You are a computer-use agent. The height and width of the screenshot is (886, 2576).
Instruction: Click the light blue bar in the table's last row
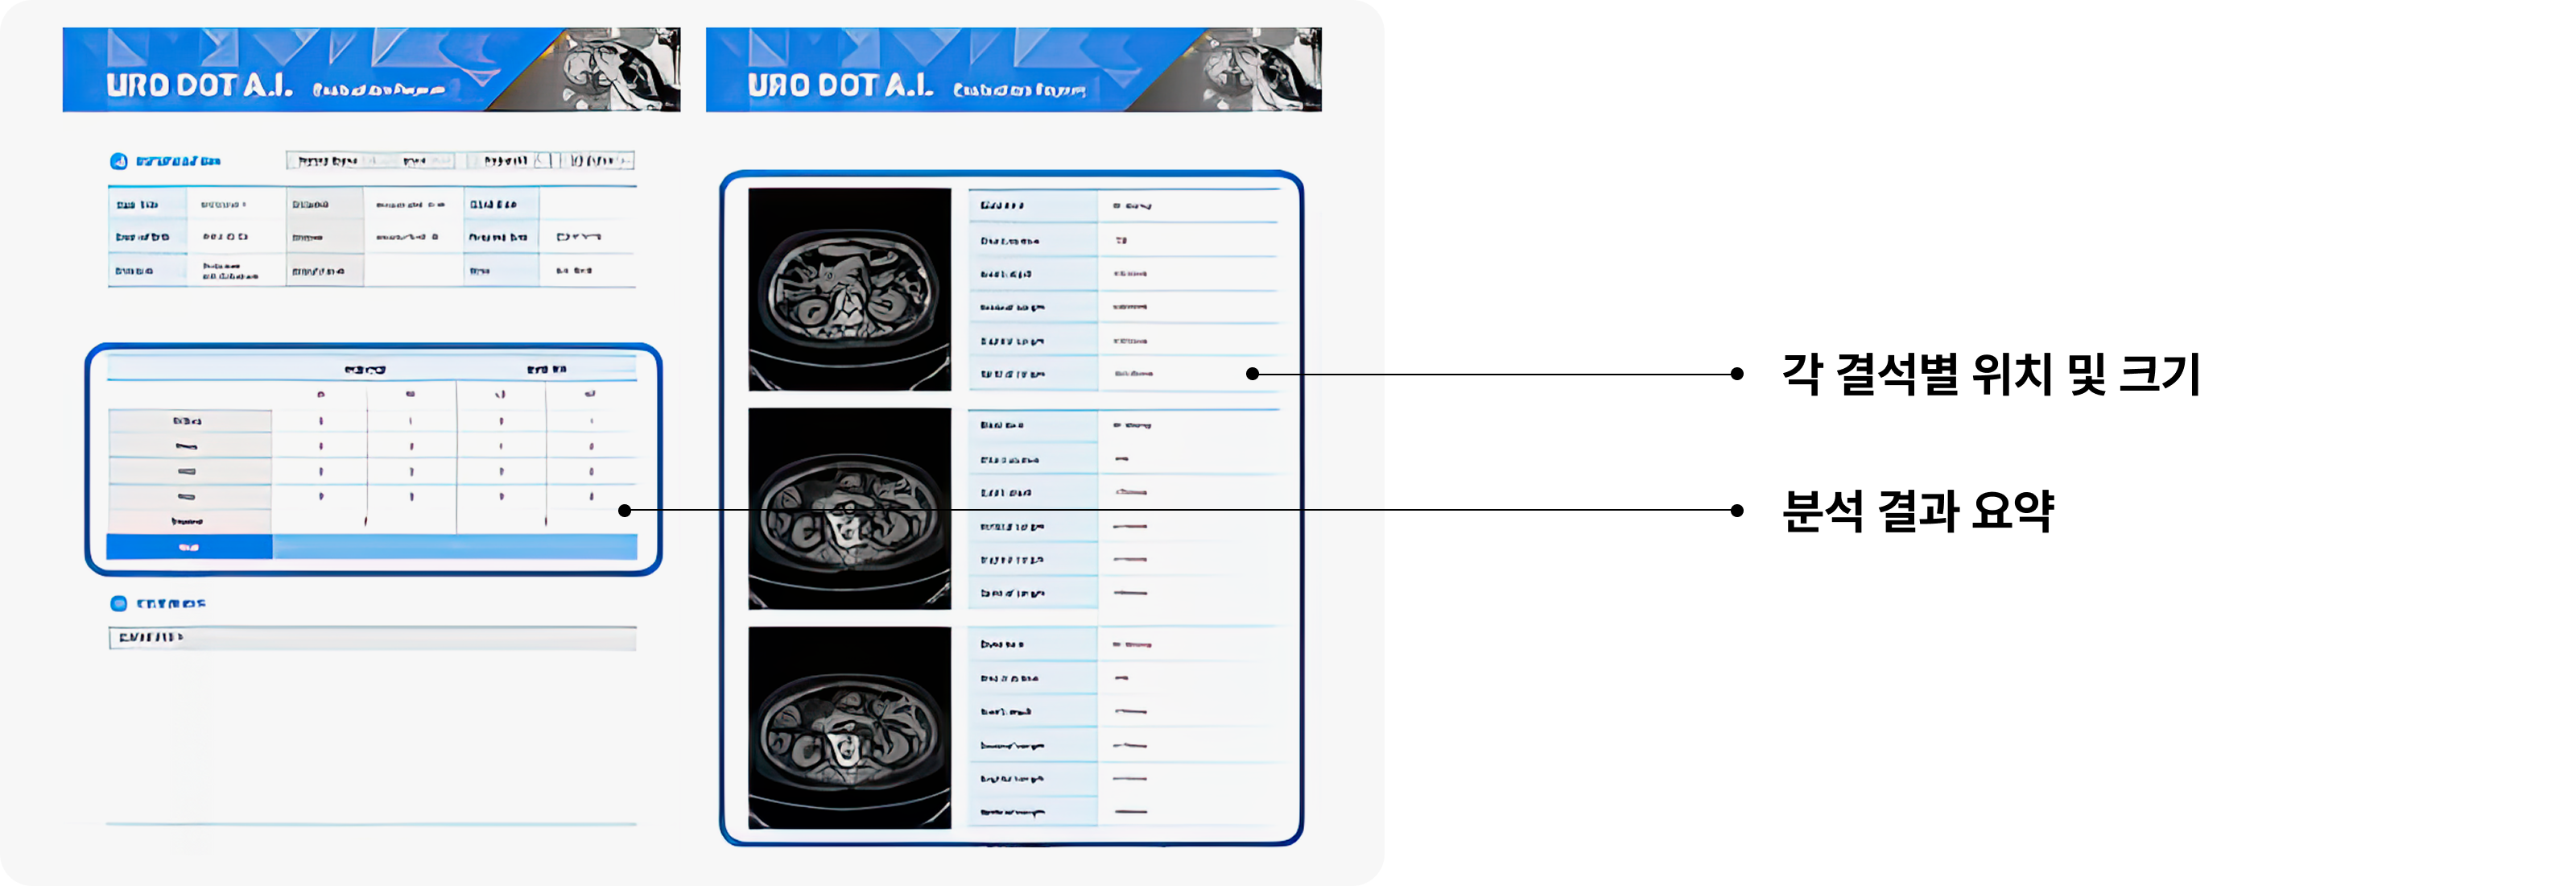click(454, 547)
